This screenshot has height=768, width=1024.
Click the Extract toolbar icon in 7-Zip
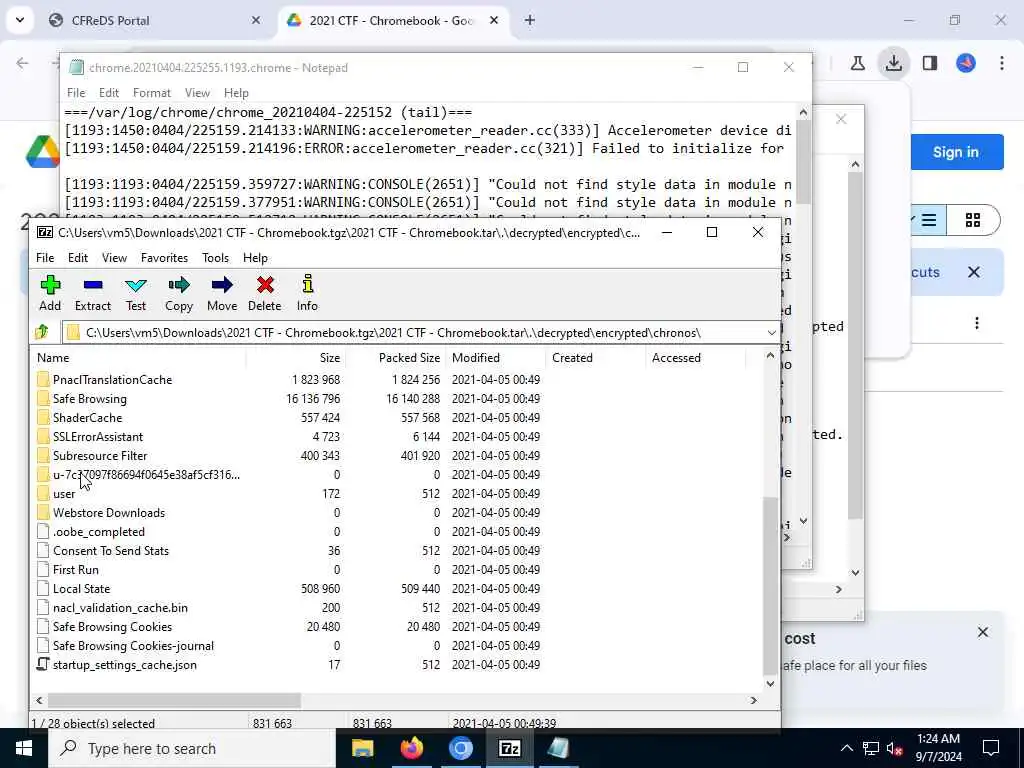[93, 293]
